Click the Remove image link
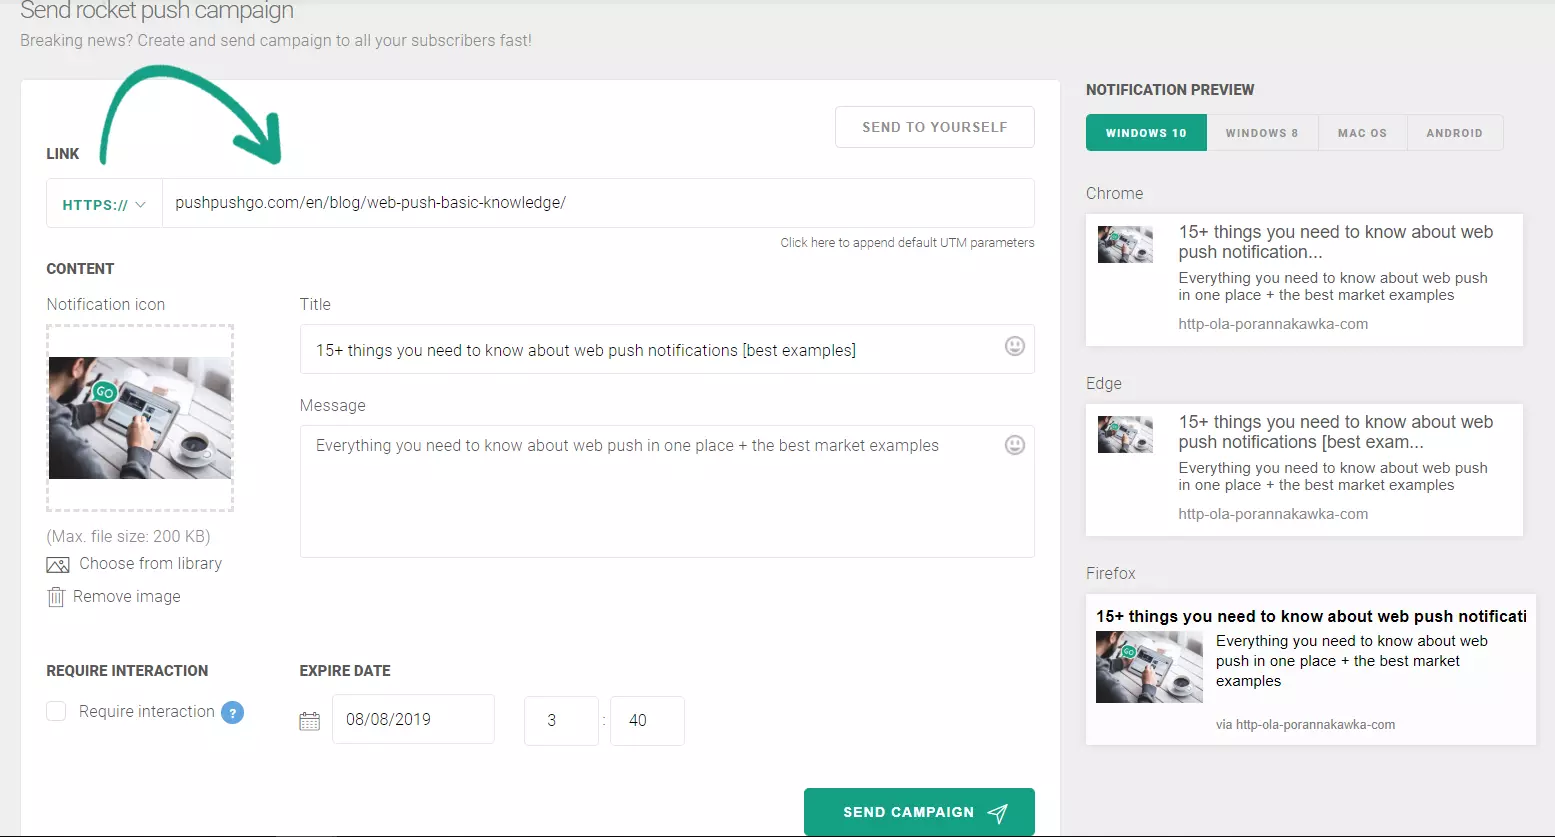 pyautogui.click(x=127, y=597)
